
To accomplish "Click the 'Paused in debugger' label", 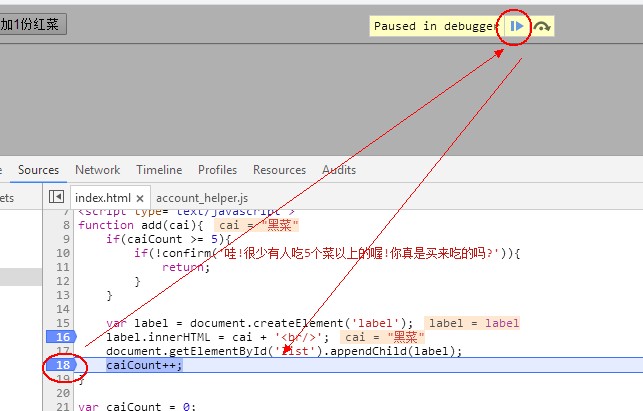I will point(434,27).
